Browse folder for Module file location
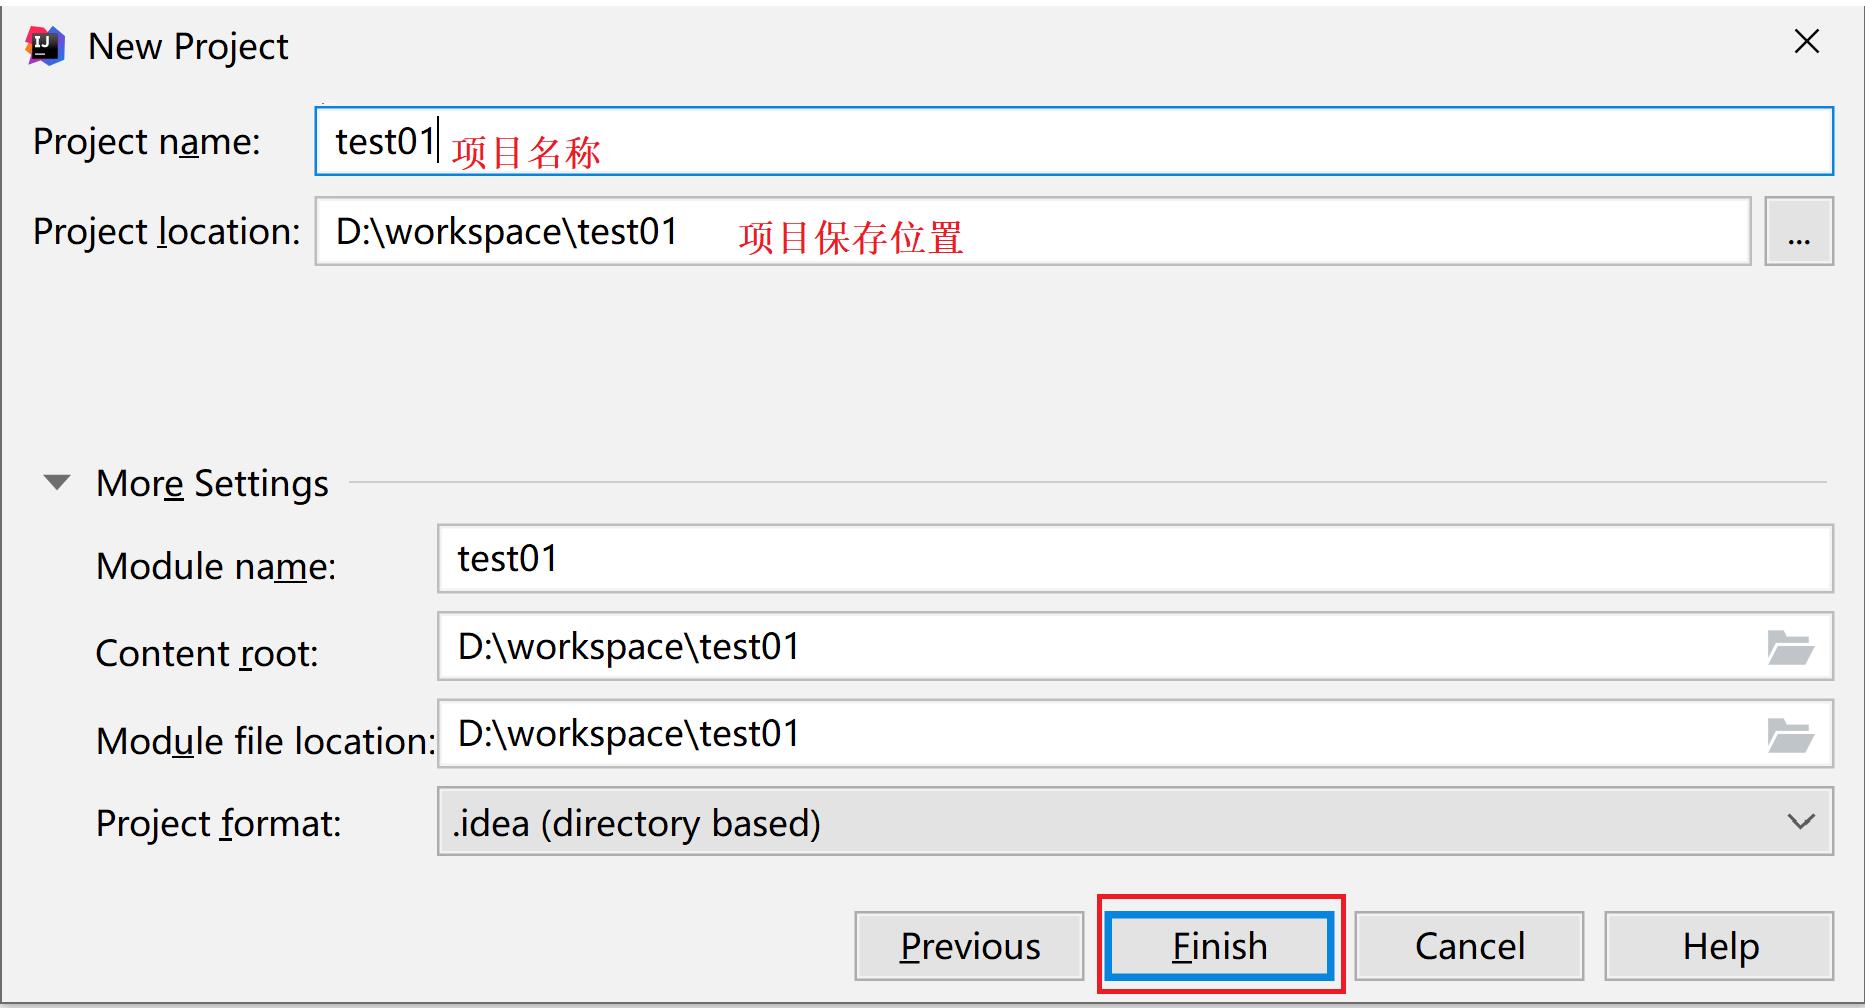Image resolution: width=1865 pixels, height=1008 pixels. pos(1790,735)
